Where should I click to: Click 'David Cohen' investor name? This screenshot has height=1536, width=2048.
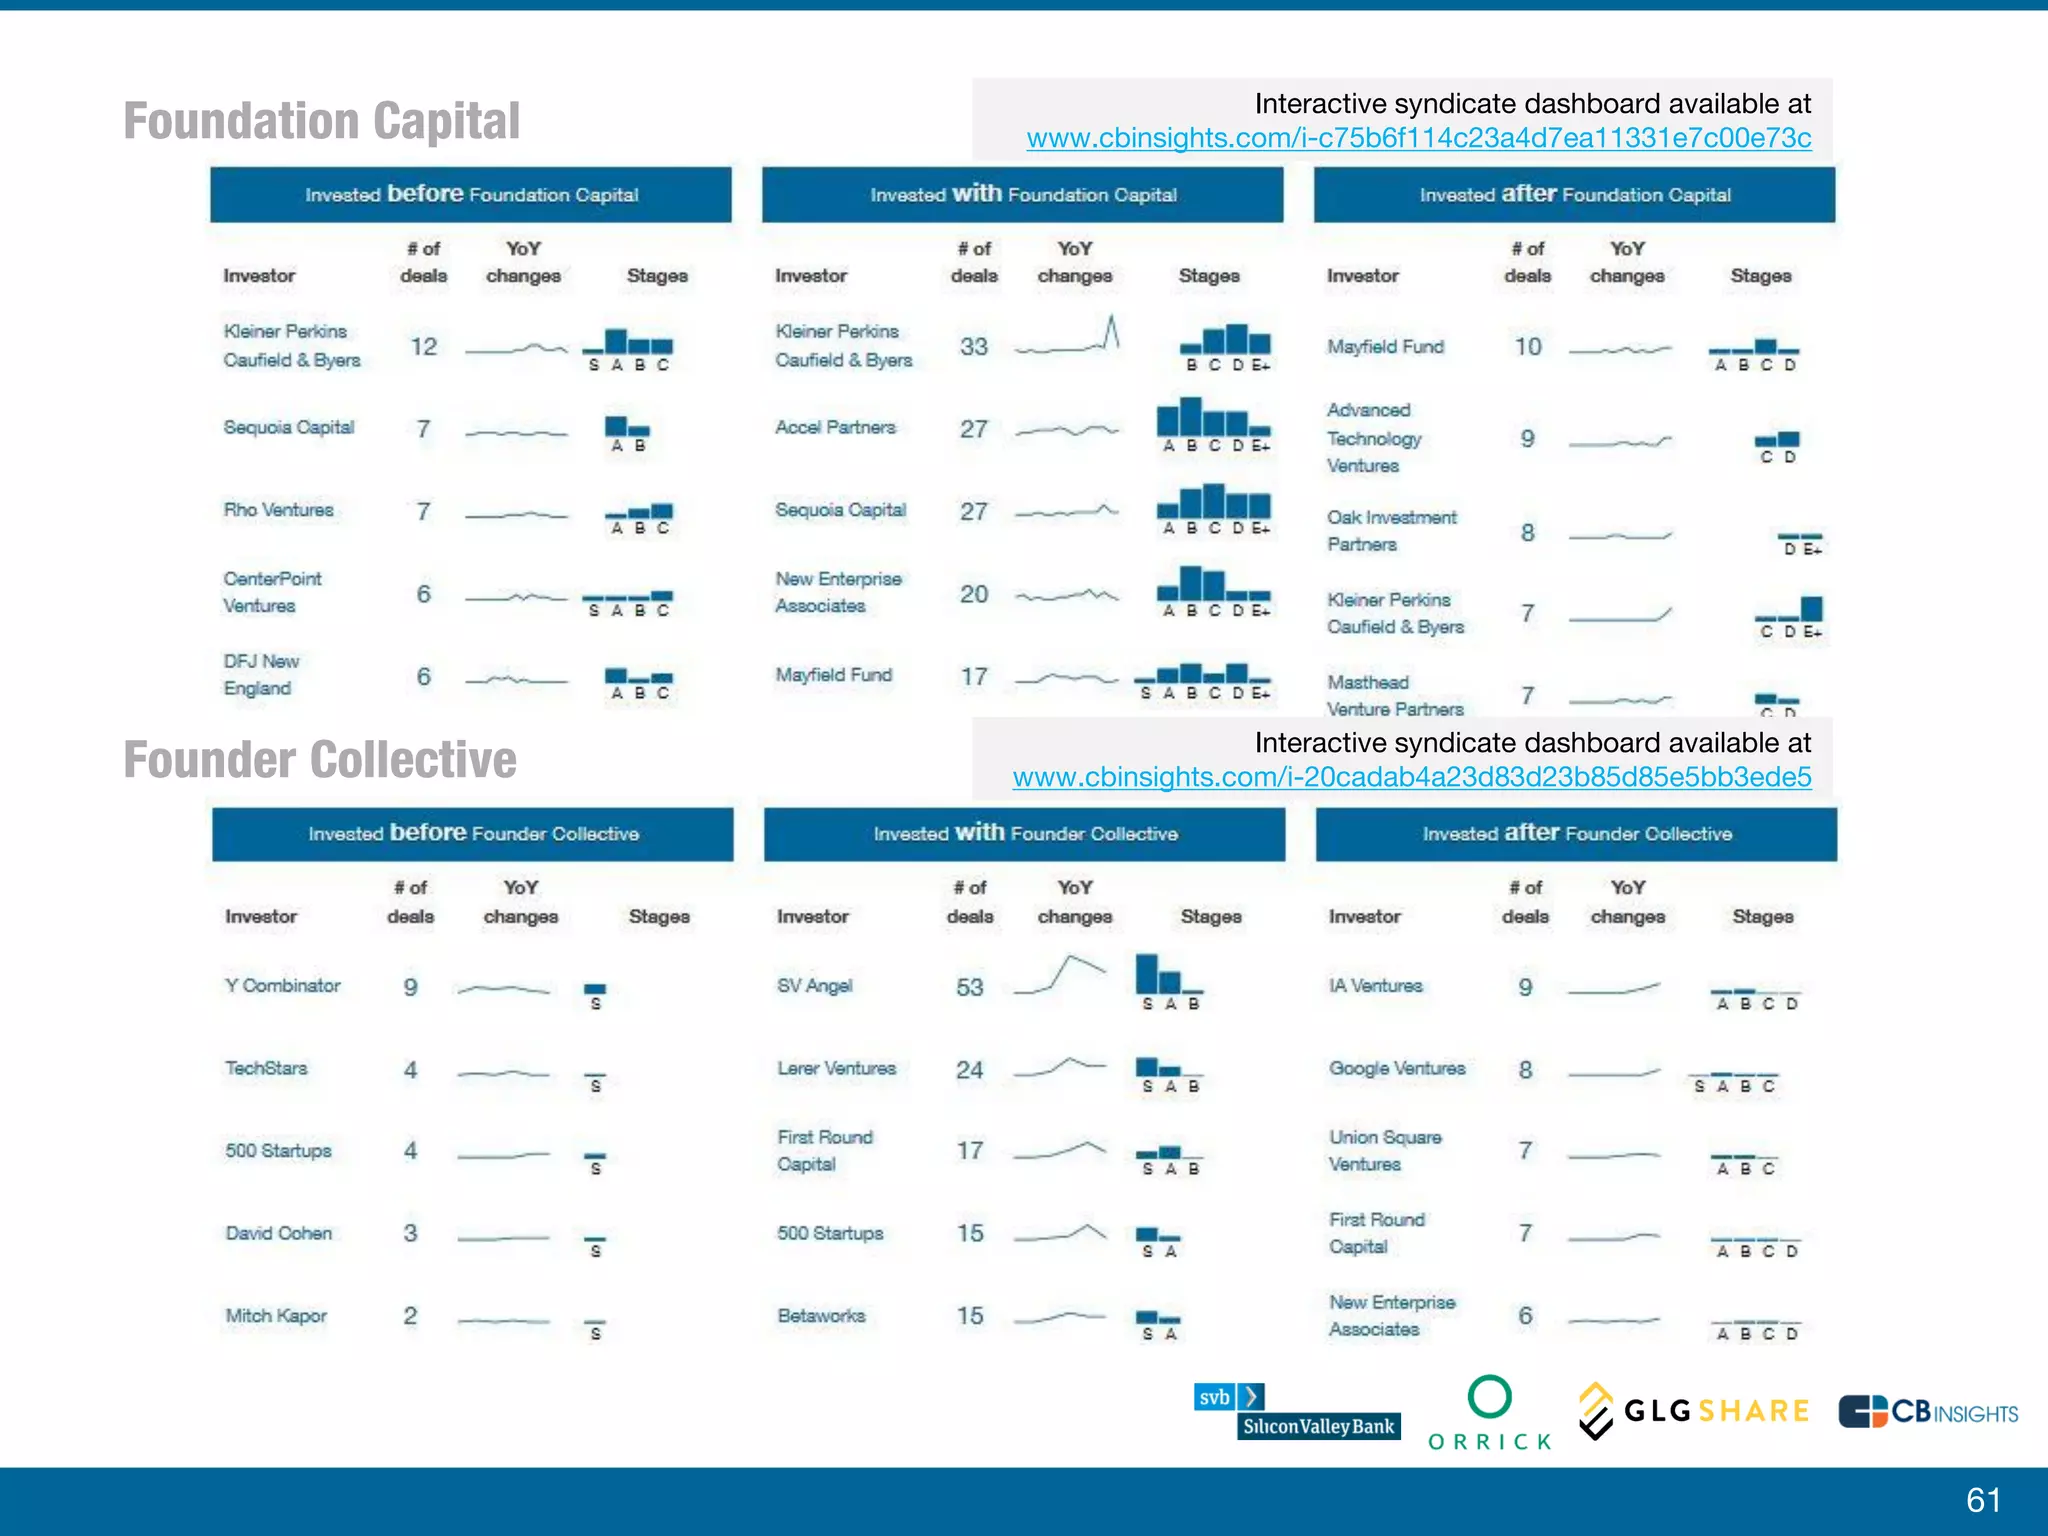pos(279,1233)
